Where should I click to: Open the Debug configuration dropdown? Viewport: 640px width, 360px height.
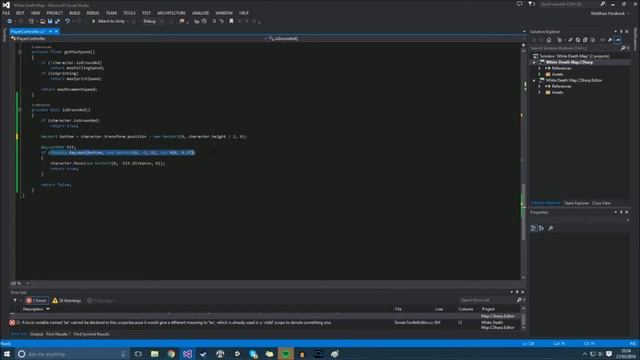[153, 21]
